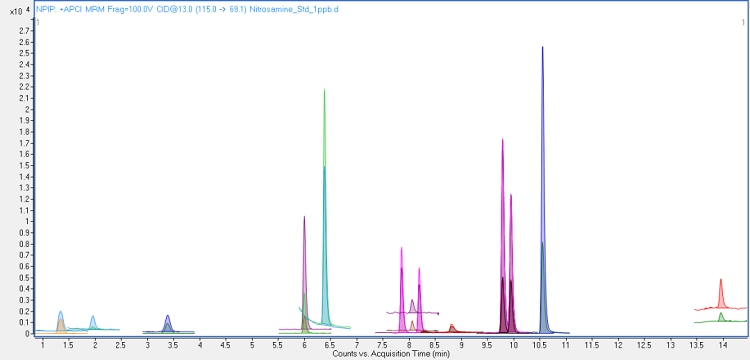Viewport: 750px width, 360px height.
Task: Click the 2.7 tick on the counts axis
Action: click(x=25, y=31)
